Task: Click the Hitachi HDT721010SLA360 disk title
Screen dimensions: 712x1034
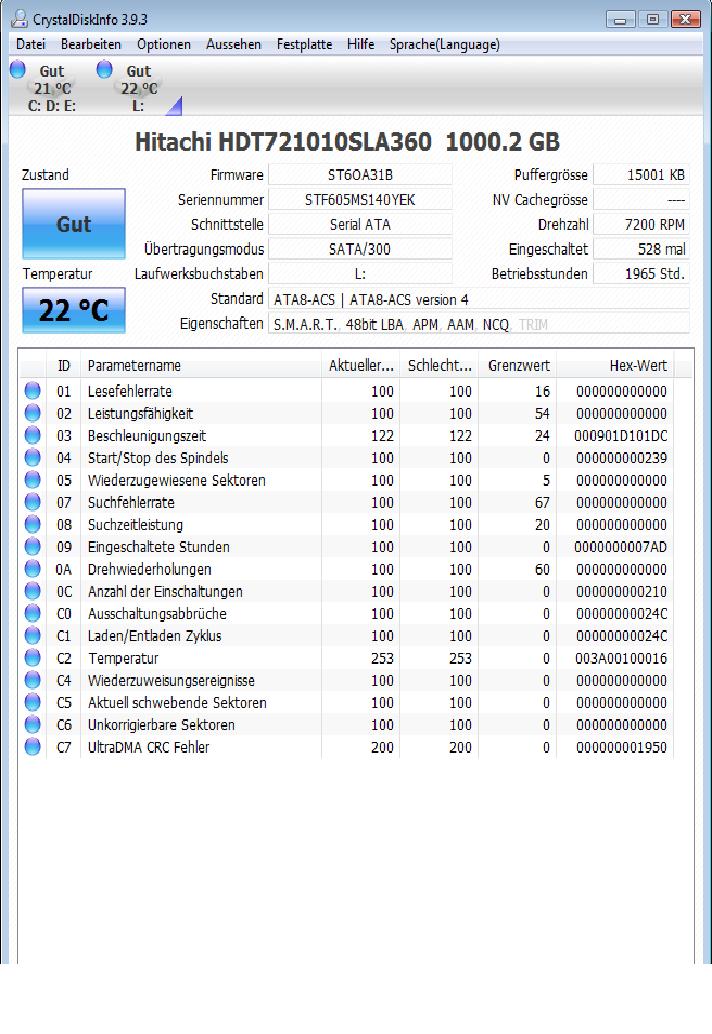Action: click(x=347, y=142)
